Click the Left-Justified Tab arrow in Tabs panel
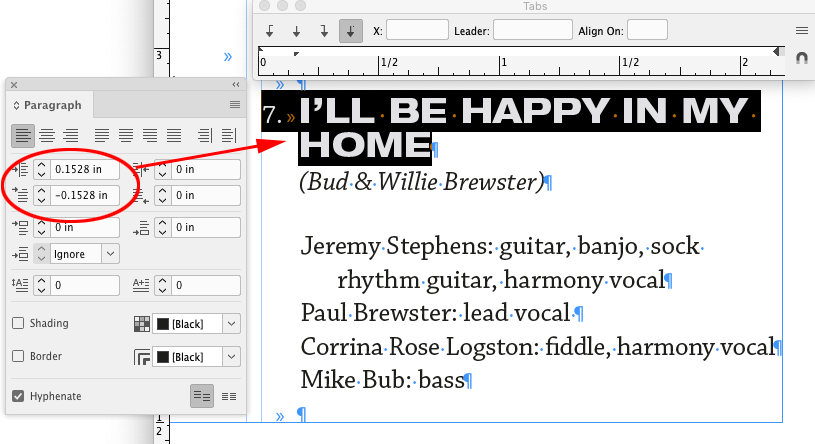Image resolution: width=815 pixels, height=444 pixels. click(x=269, y=31)
